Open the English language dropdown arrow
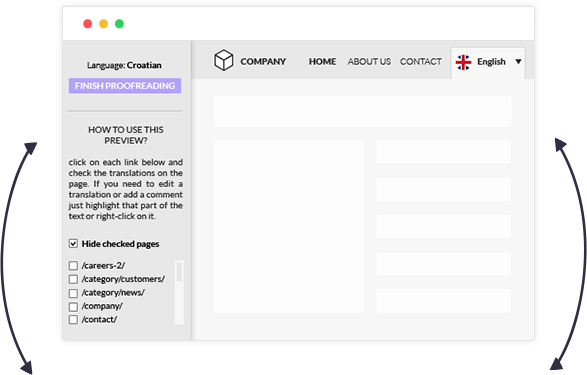This screenshot has height=375, width=587. click(x=518, y=61)
